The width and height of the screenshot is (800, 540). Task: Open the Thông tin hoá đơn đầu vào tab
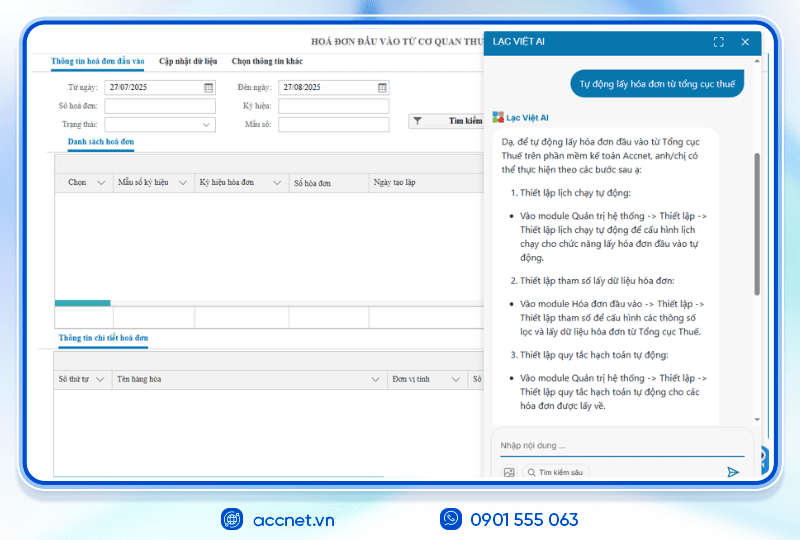(x=97, y=61)
